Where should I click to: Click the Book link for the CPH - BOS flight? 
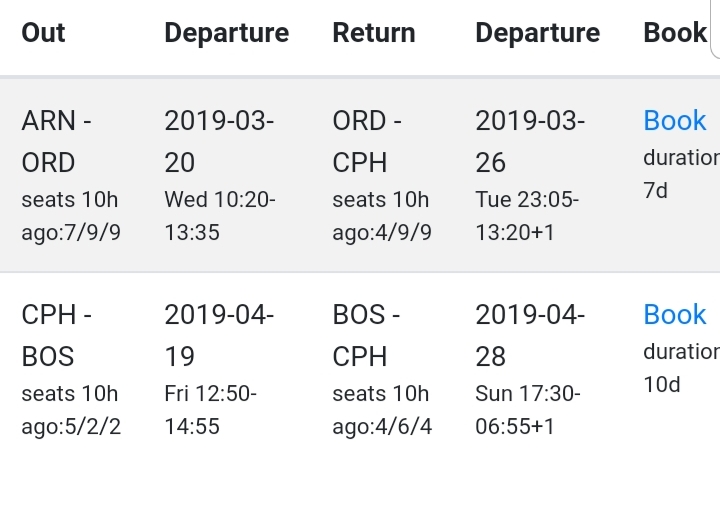pyautogui.click(x=675, y=315)
